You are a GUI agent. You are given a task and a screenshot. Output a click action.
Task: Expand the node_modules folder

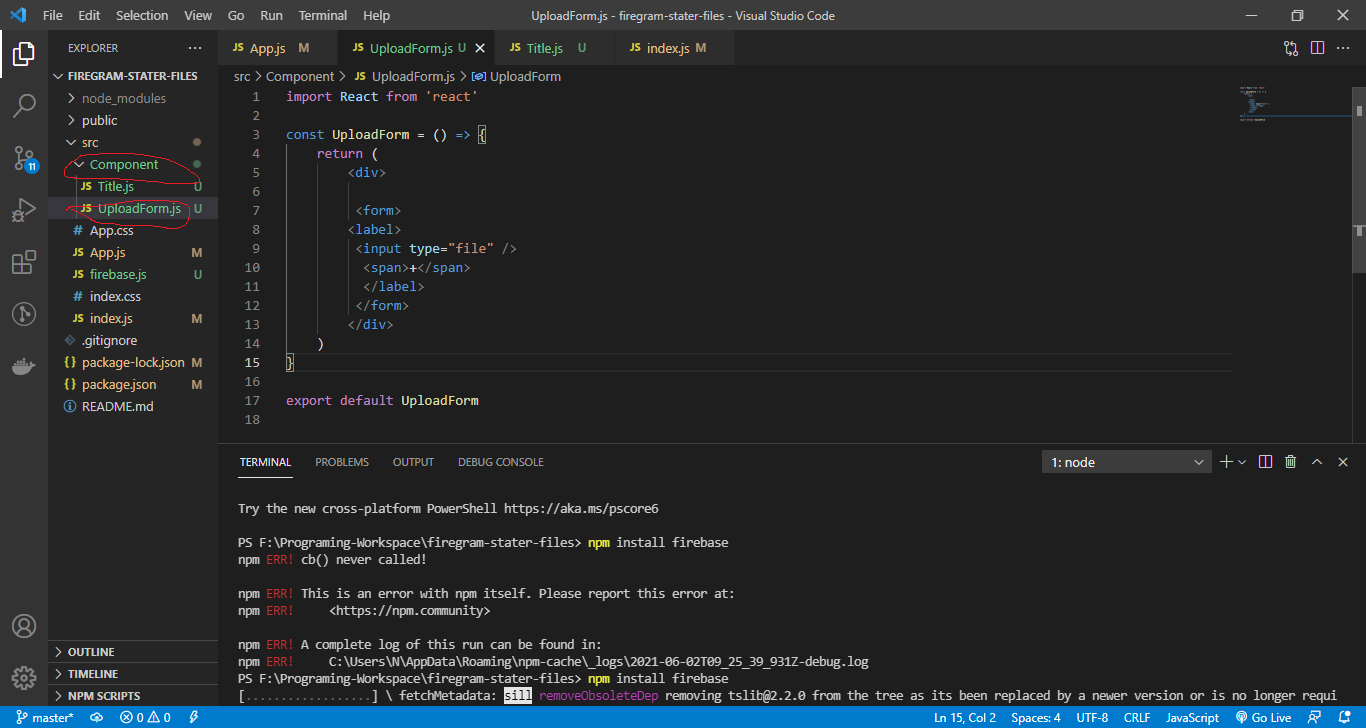(123, 98)
